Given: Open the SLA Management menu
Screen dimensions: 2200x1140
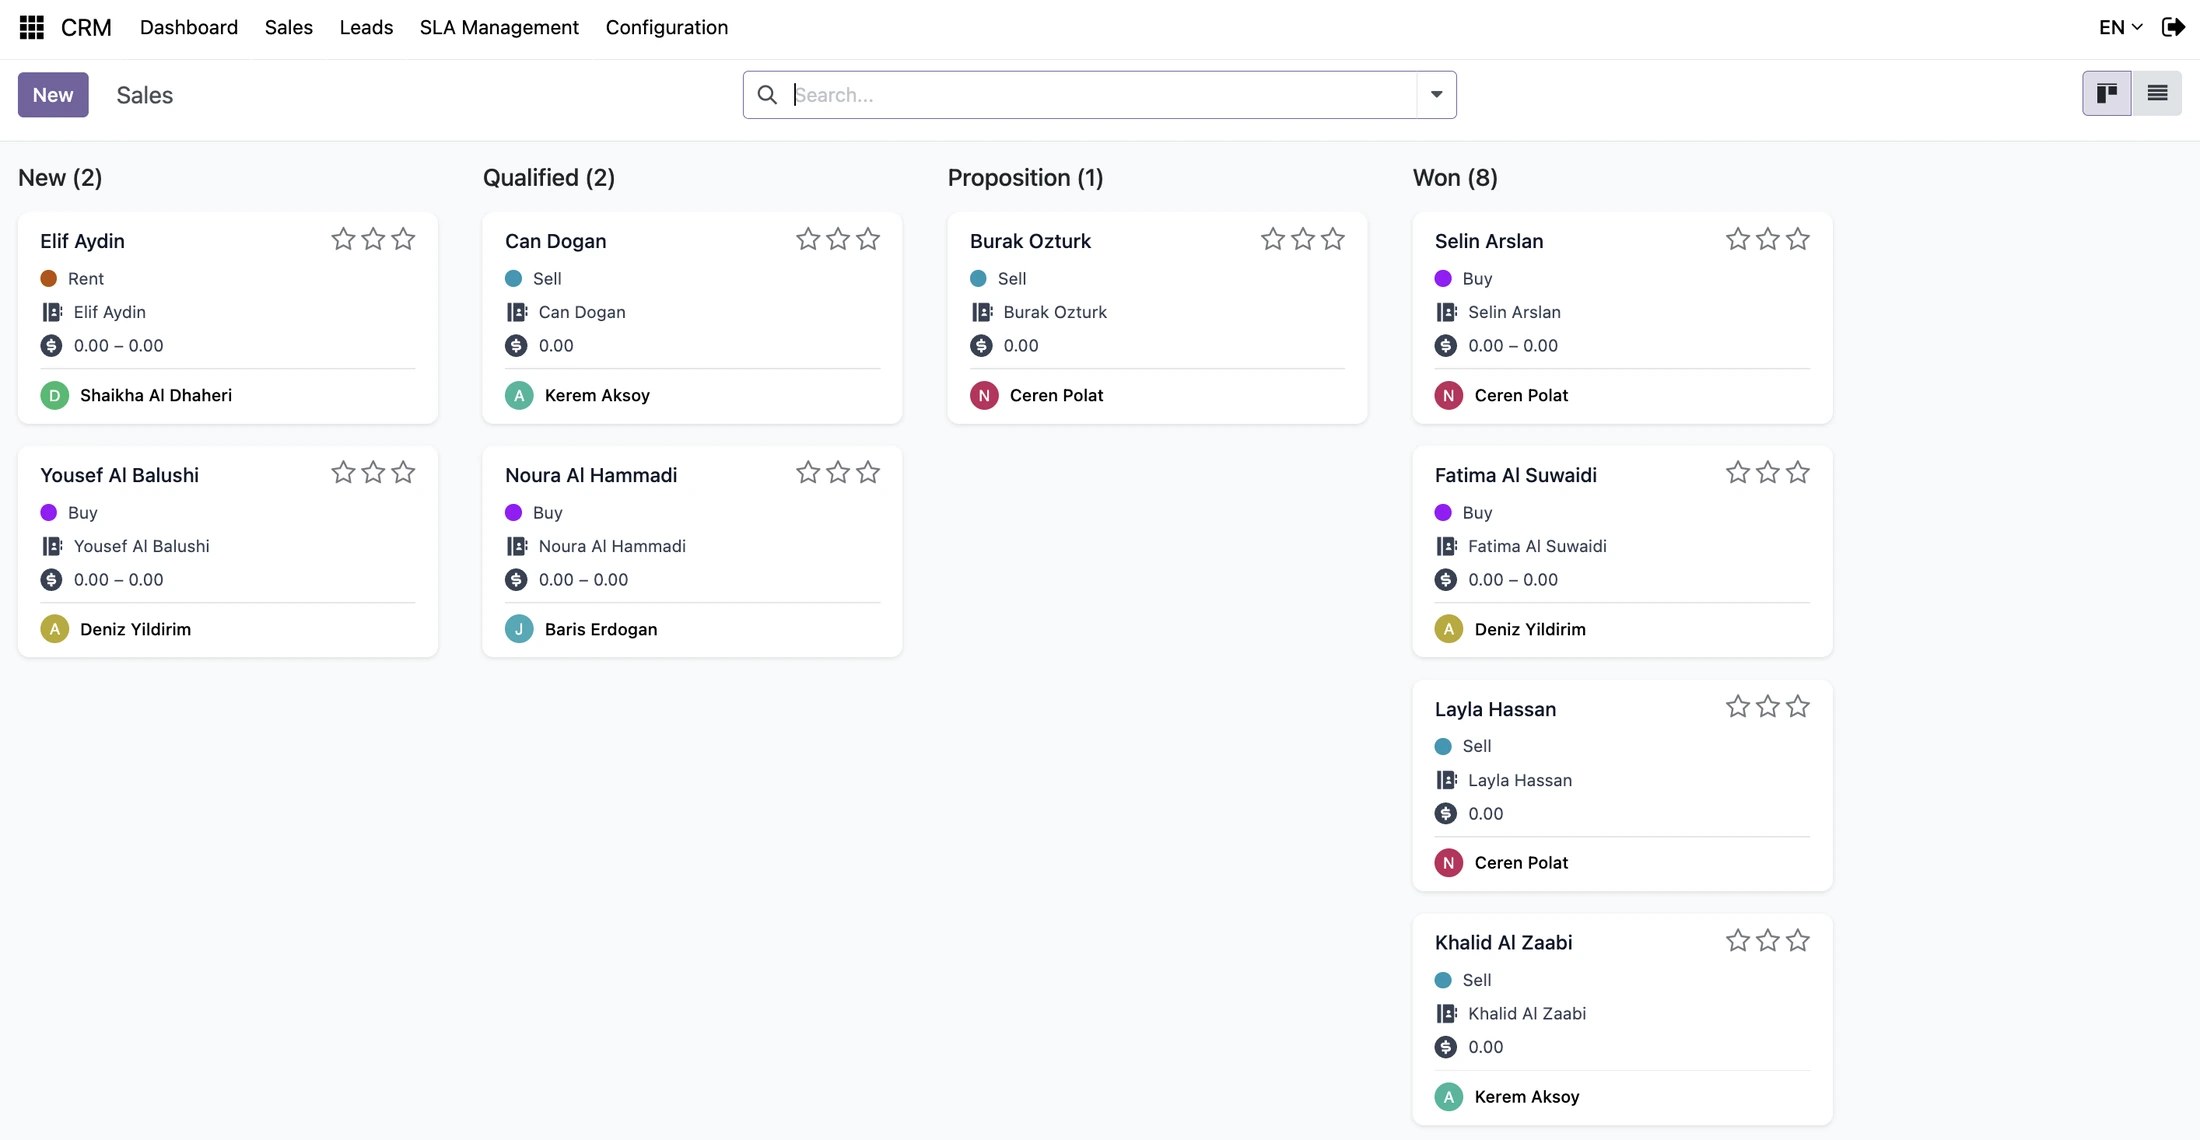Looking at the screenshot, I should pos(499,27).
